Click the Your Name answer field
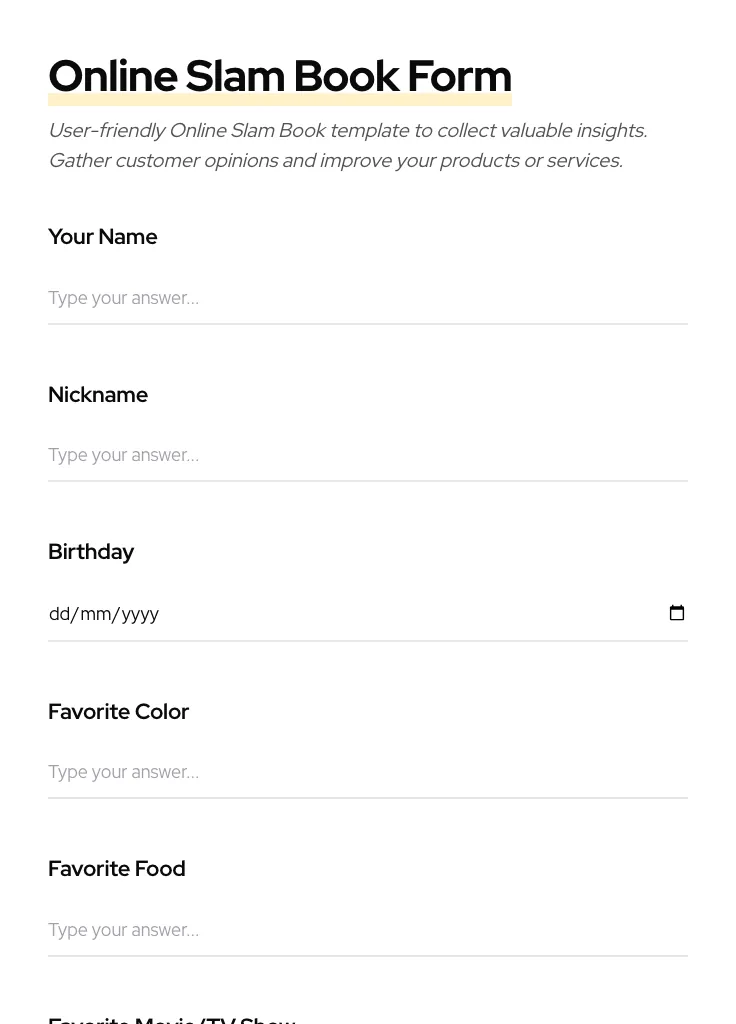This screenshot has height=1024, width=736. click(367, 298)
